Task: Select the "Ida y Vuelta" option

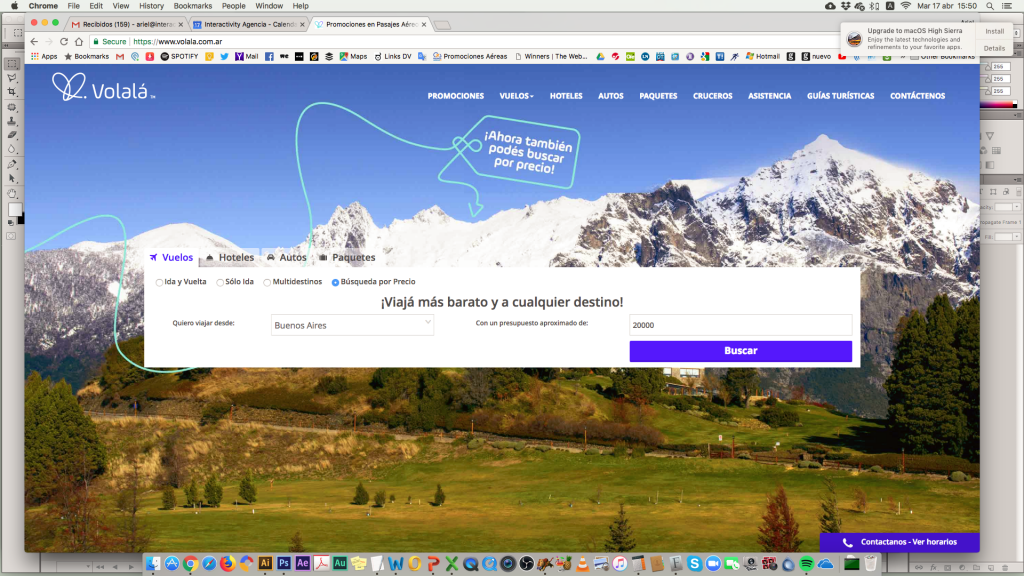Action: coord(180,282)
